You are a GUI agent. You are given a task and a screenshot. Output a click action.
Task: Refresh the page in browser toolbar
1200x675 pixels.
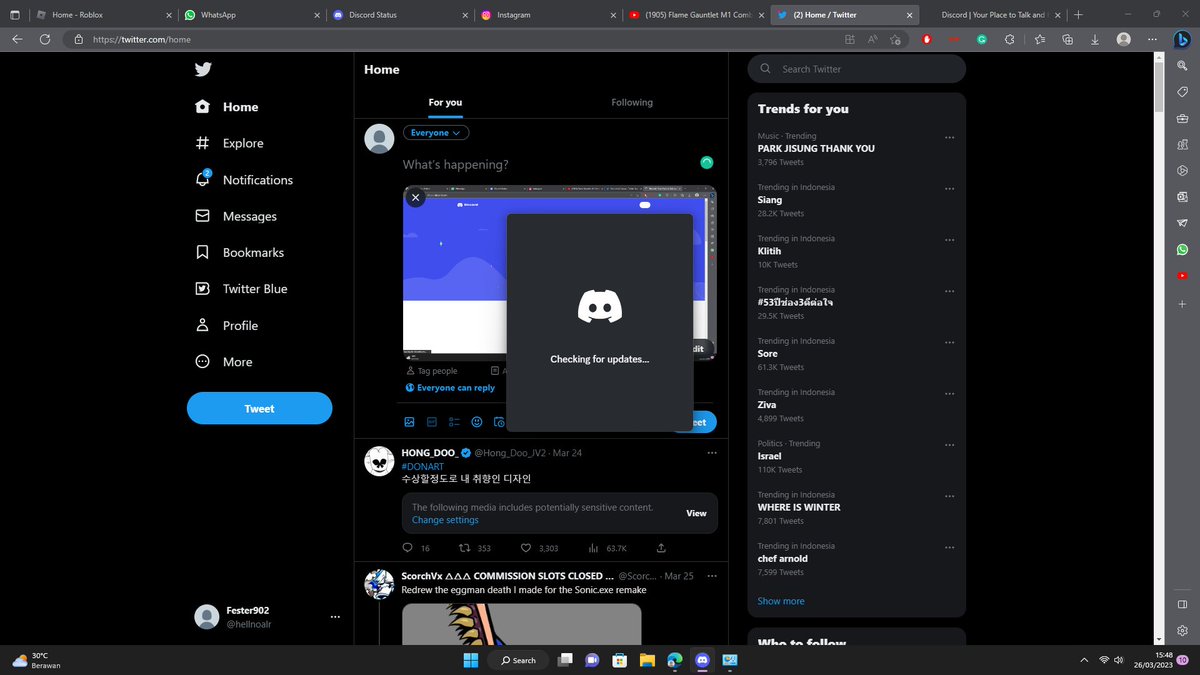(x=45, y=39)
